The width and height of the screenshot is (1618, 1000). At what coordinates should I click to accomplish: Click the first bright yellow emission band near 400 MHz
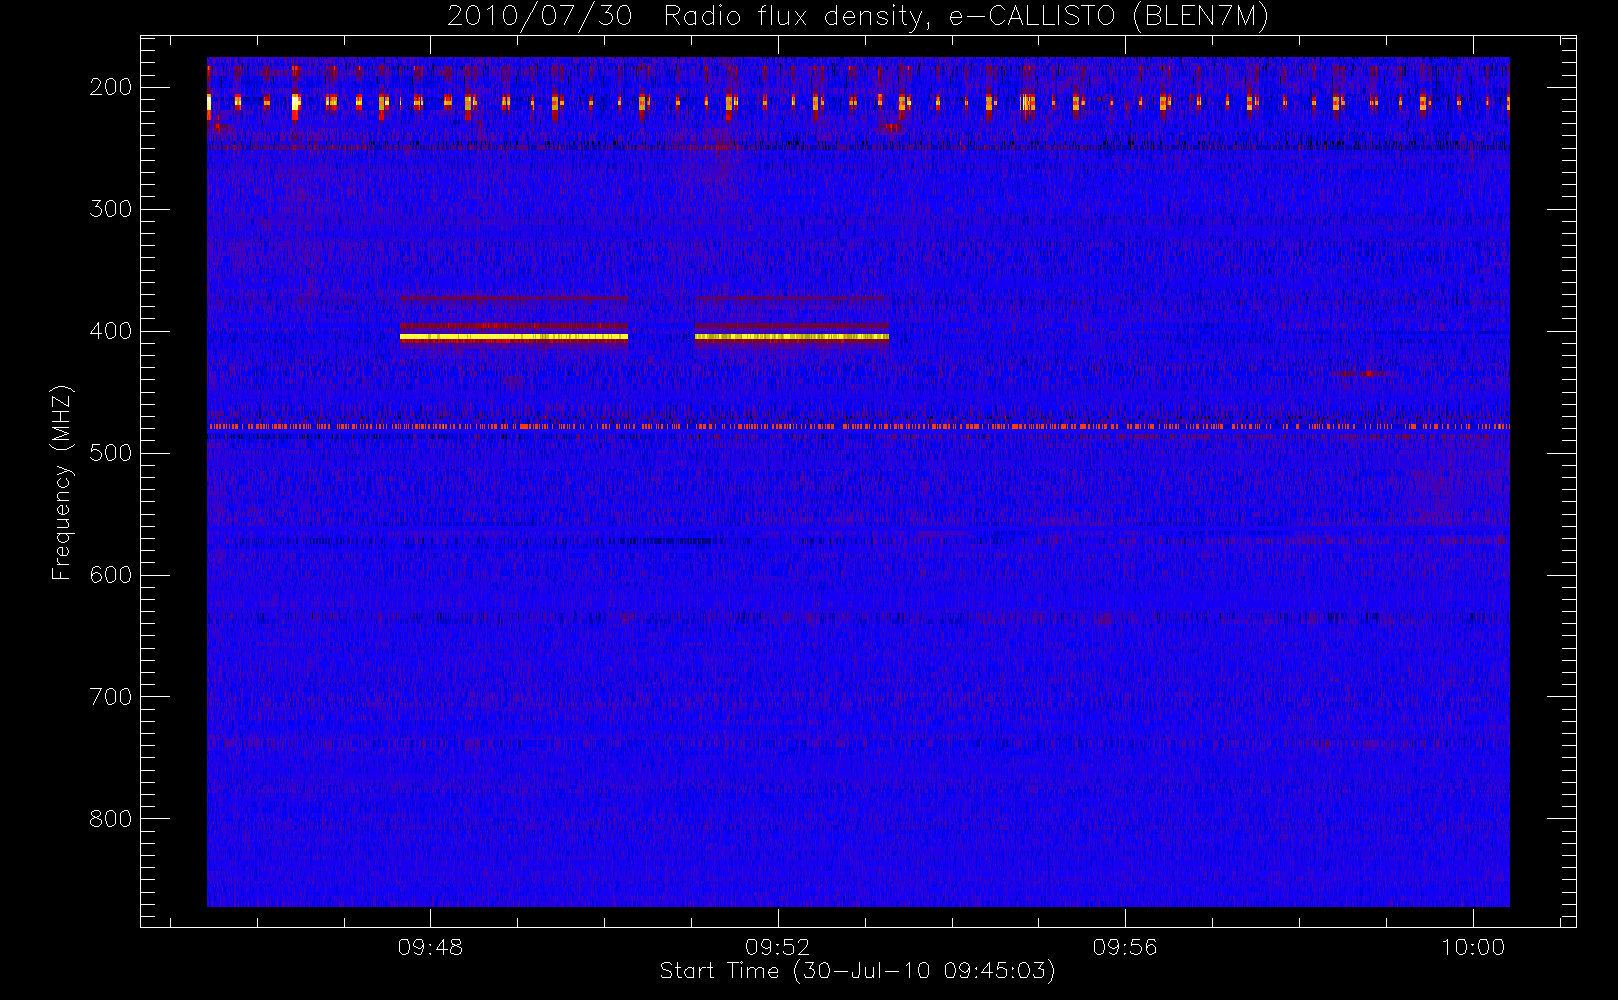514,337
